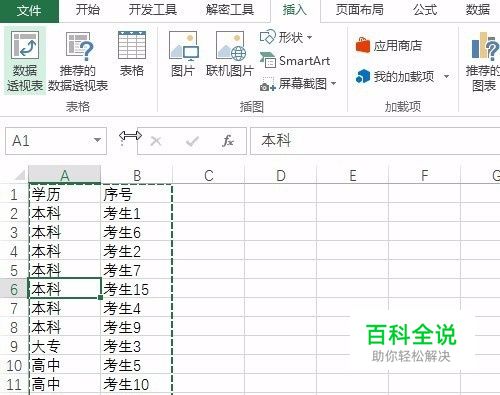This screenshot has height=395, width=500.
Task: Expand the Name Box dropdown arrow
Action: pos(97,140)
